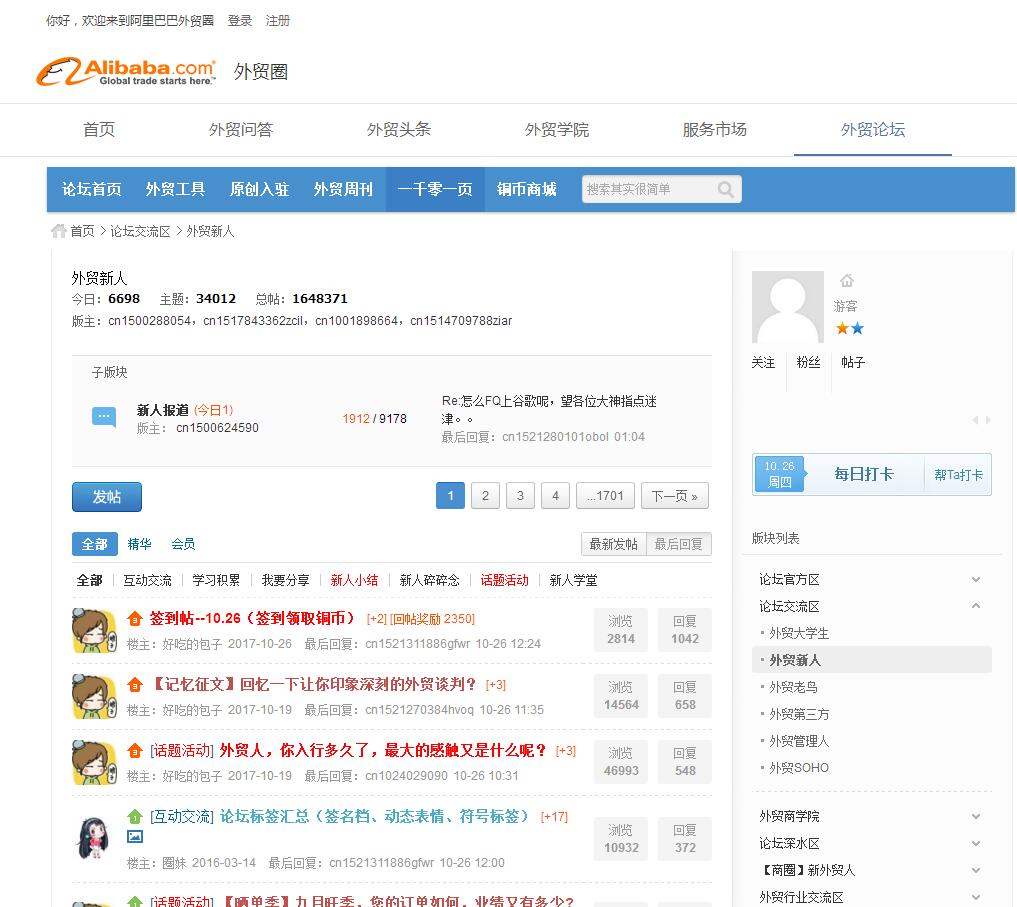The image size is (1017, 907).
Task: Select 论坛首页 in the blue menu bar
Action: pyautogui.click(x=91, y=189)
